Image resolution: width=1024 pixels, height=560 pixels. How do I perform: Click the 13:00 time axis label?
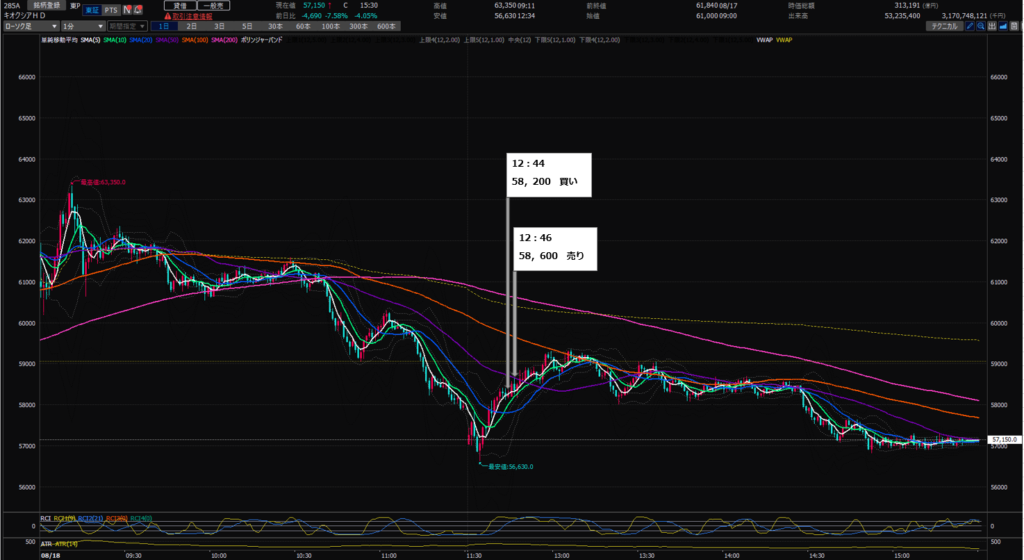561,555
